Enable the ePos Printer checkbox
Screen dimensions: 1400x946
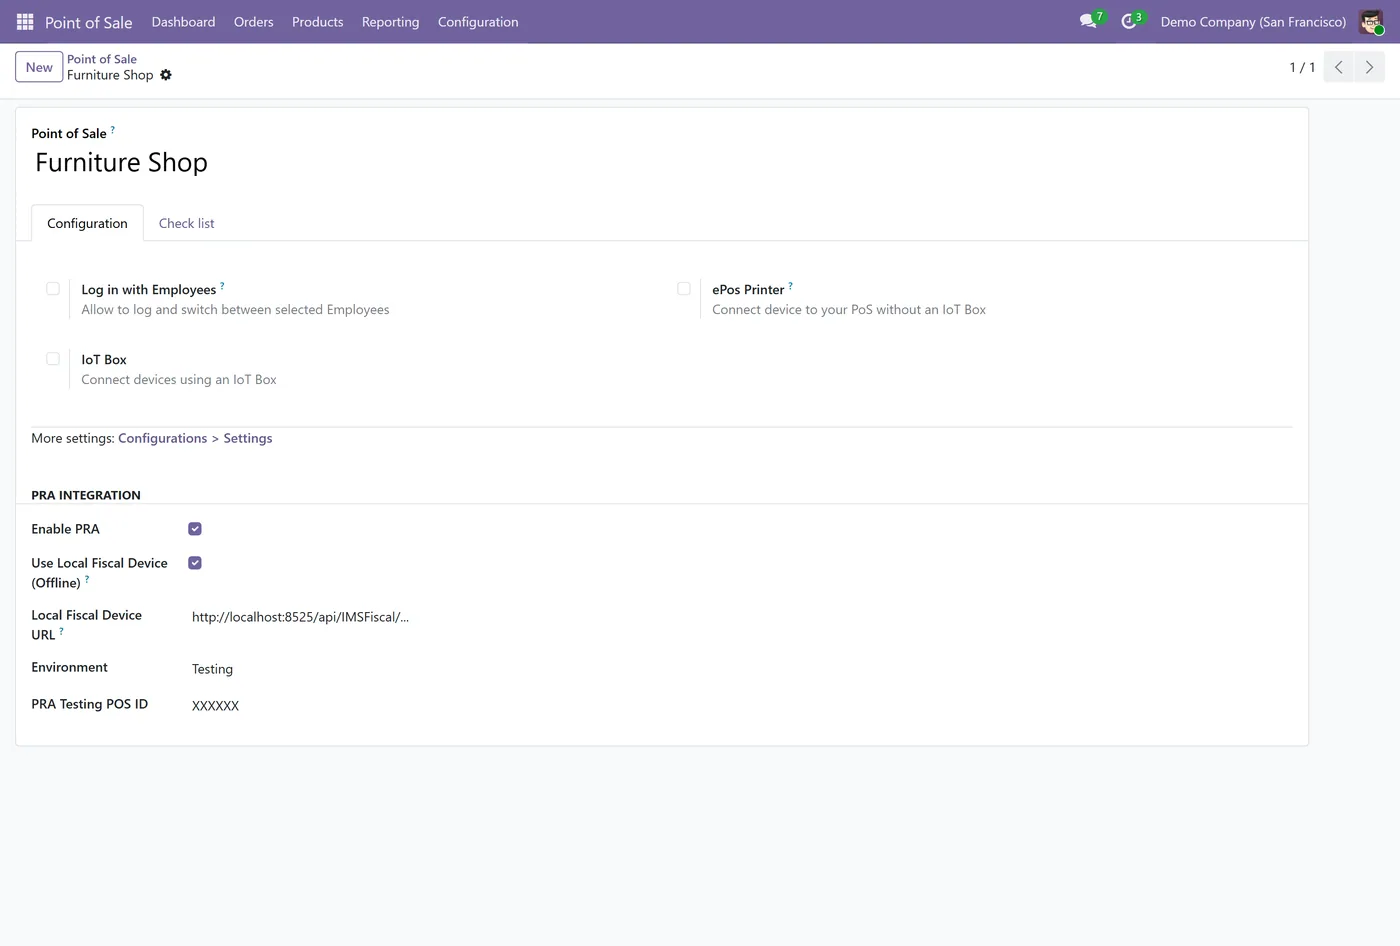click(x=684, y=289)
